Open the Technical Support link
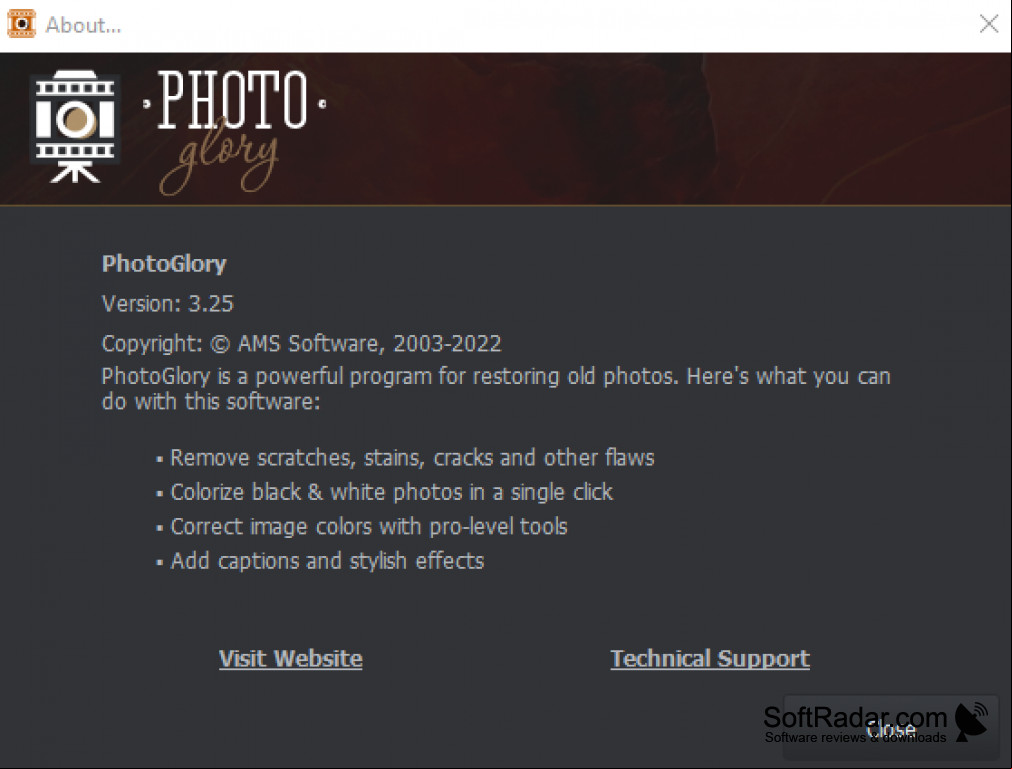This screenshot has height=769, width=1012. coord(710,659)
